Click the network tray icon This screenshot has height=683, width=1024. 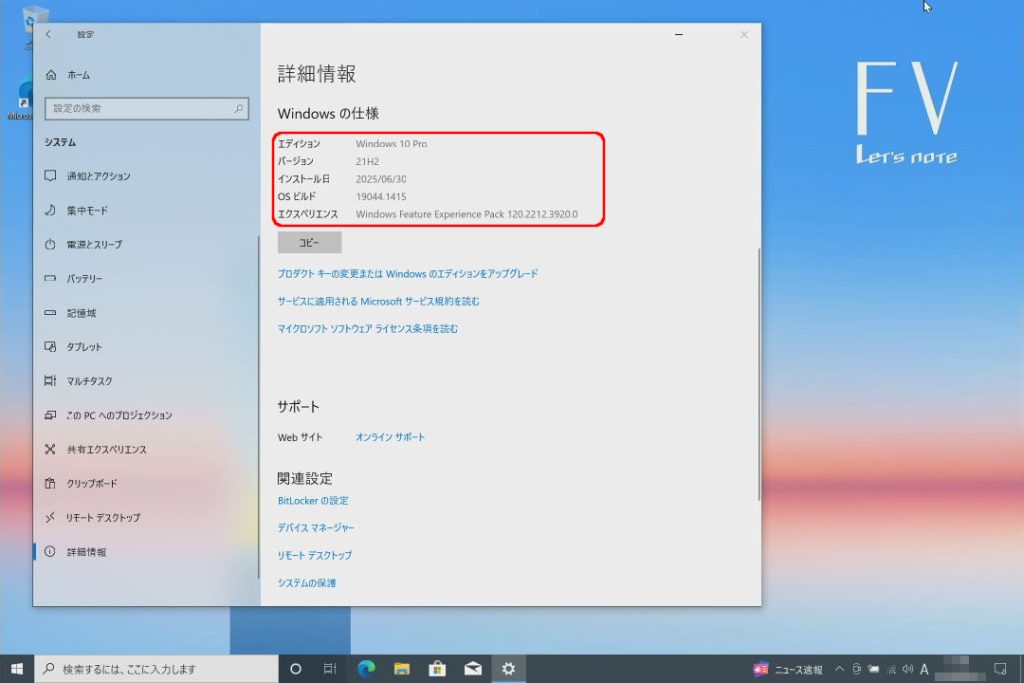click(891, 669)
